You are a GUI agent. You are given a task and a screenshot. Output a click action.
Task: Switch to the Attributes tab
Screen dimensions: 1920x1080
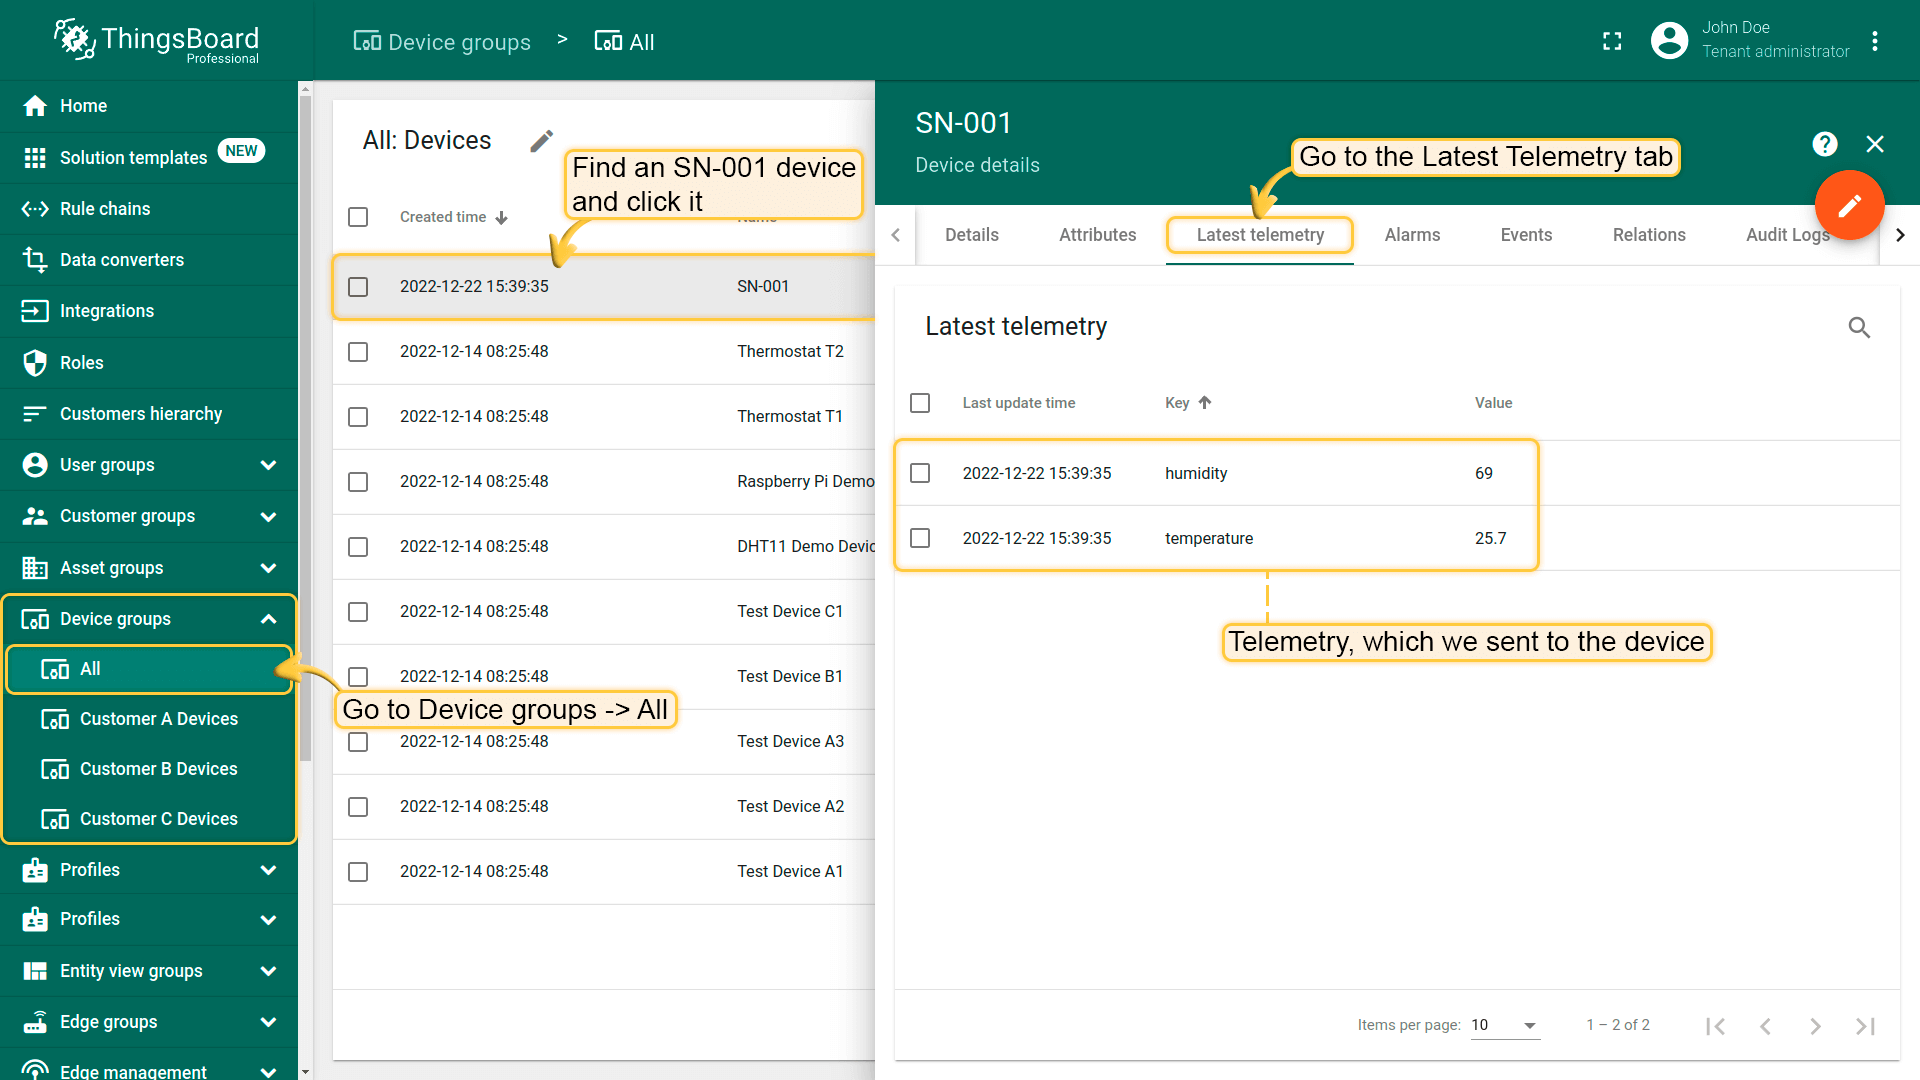point(1097,235)
